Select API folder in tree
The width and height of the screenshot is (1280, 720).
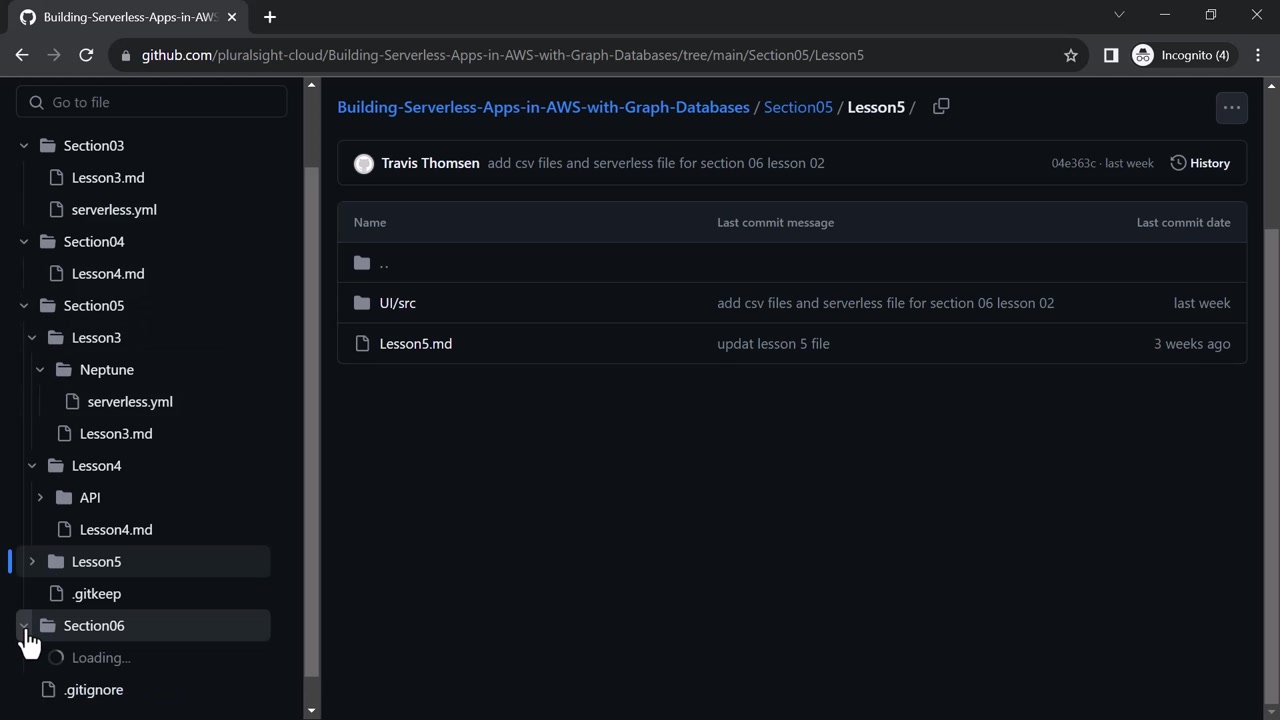pyautogui.click(x=90, y=498)
